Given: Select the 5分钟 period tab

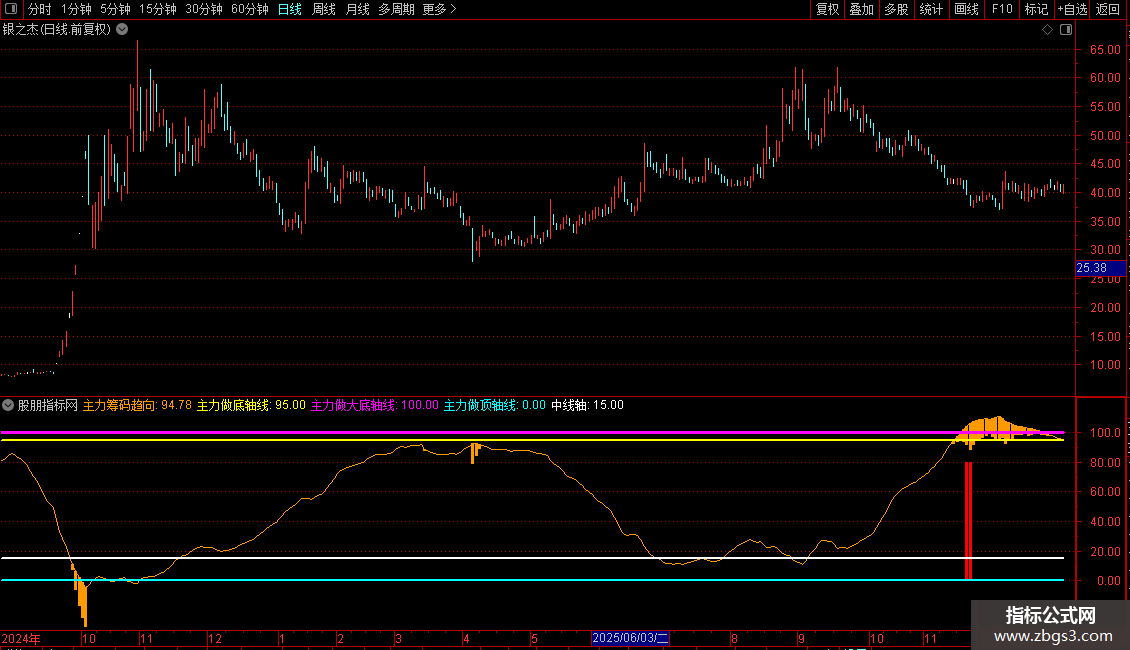Looking at the screenshot, I should (115, 10).
